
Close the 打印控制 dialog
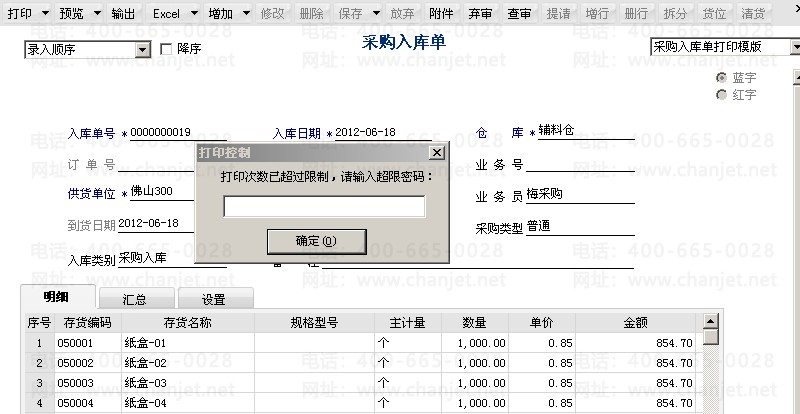(437, 153)
